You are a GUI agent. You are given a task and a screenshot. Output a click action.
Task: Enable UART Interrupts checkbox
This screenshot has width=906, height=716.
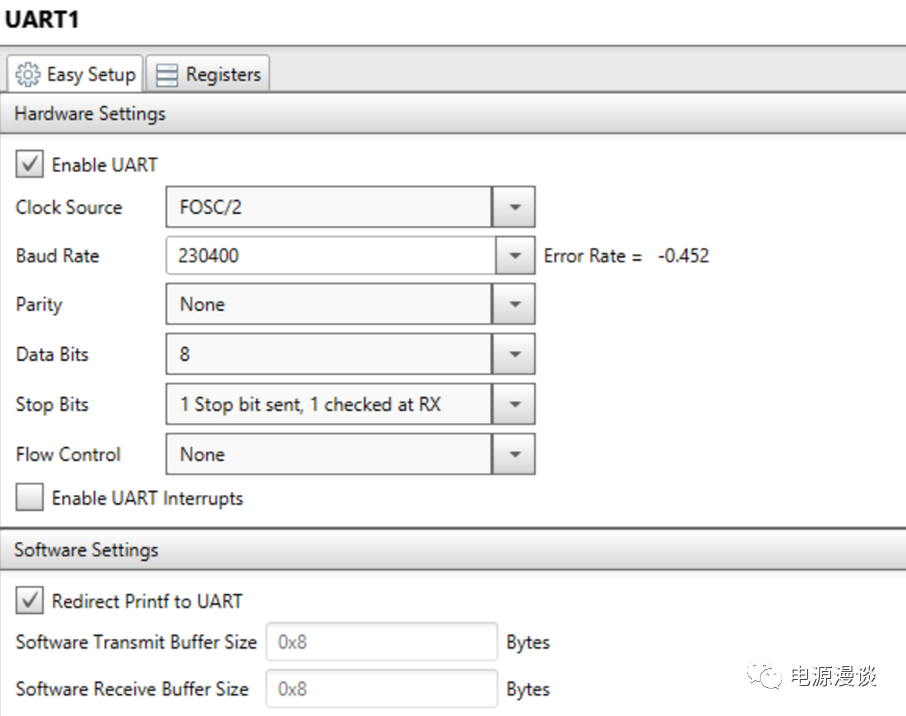[30, 498]
